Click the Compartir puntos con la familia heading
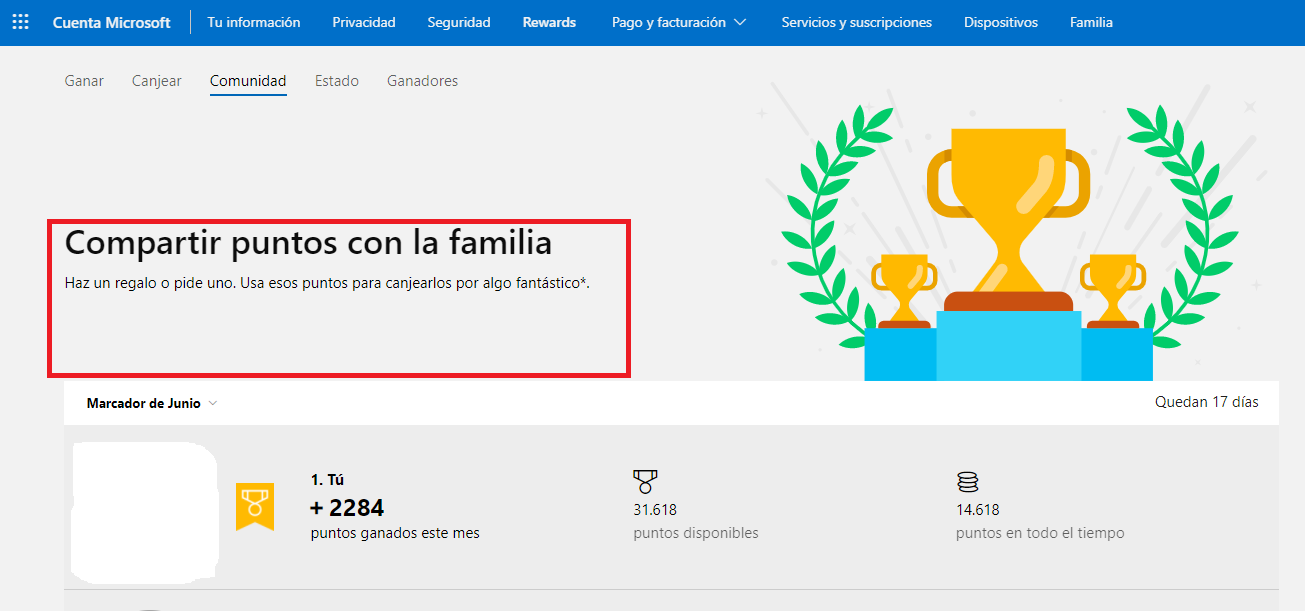This screenshot has height=611, width=1305. tap(308, 243)
